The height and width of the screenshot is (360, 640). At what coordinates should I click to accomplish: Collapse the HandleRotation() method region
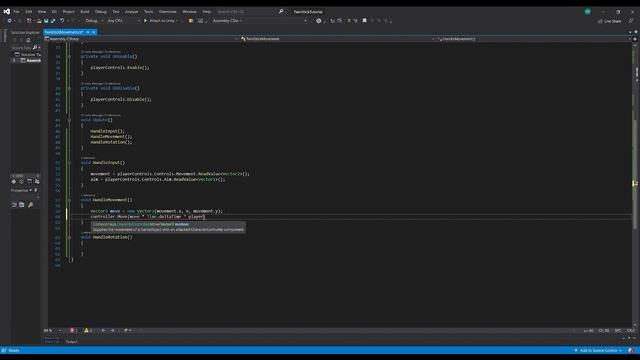click(x=69, y=237)
